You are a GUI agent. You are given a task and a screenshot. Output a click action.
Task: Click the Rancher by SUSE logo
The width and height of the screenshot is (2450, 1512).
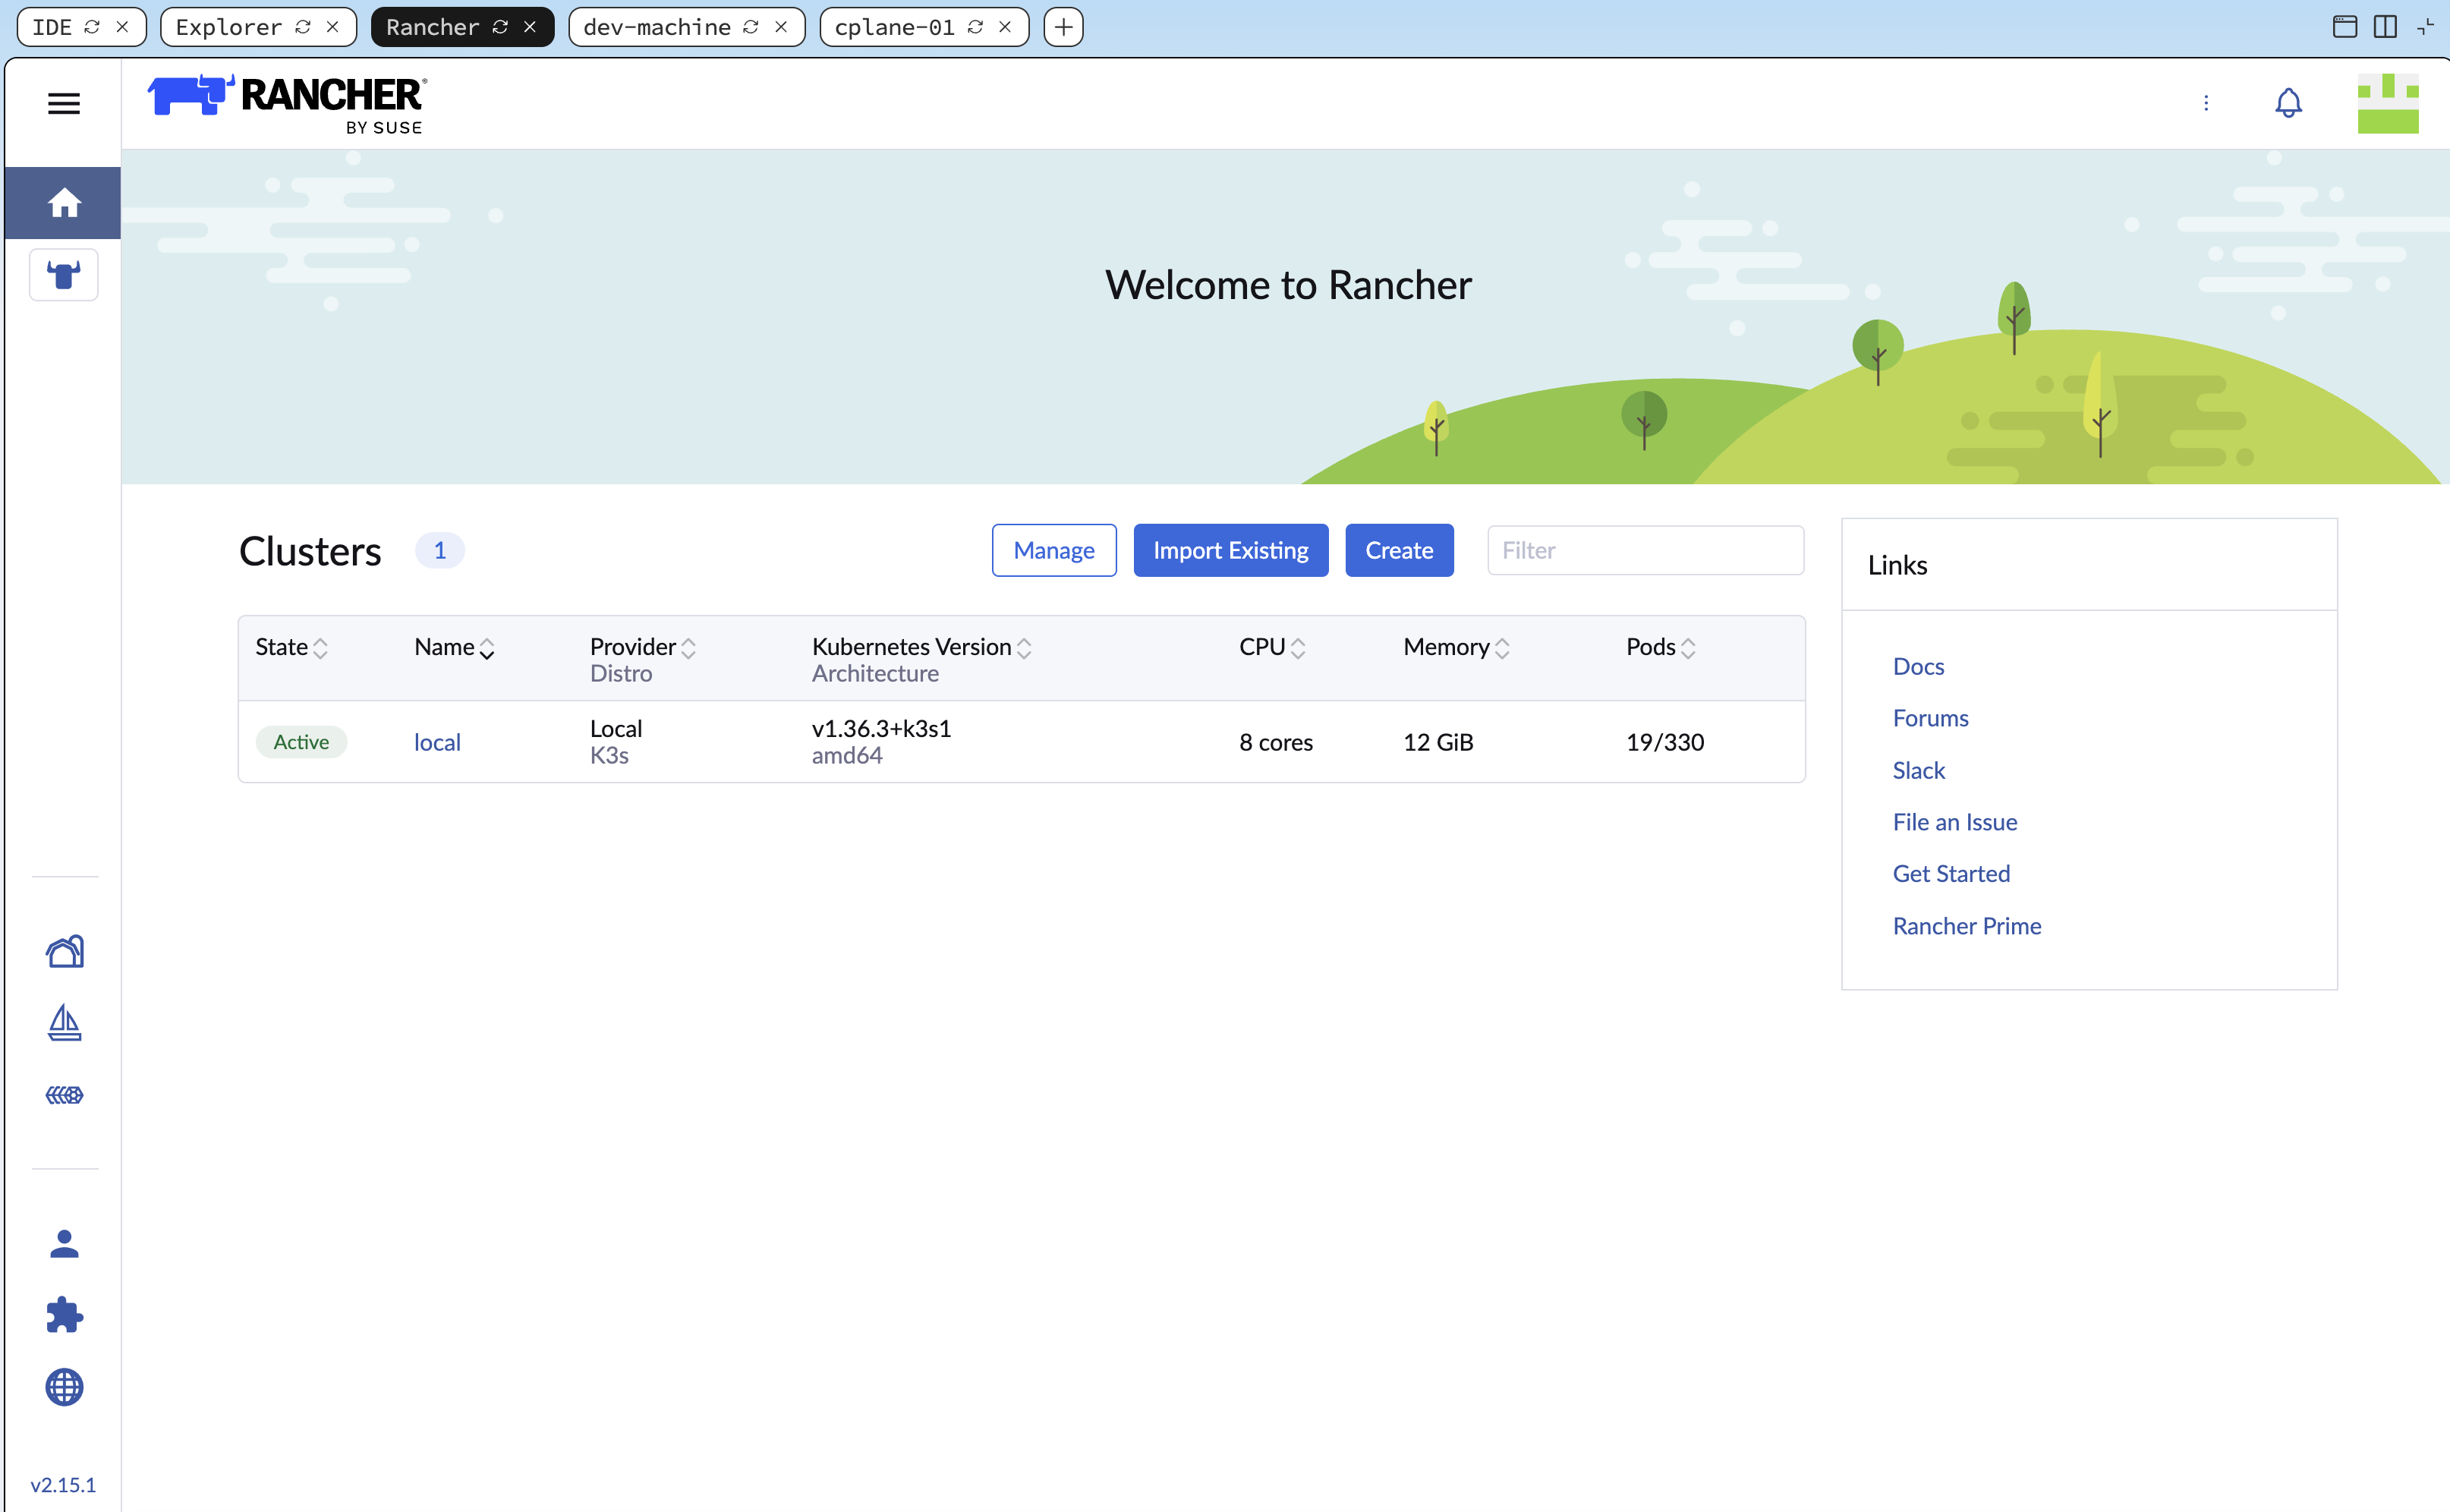pos(287,104)
